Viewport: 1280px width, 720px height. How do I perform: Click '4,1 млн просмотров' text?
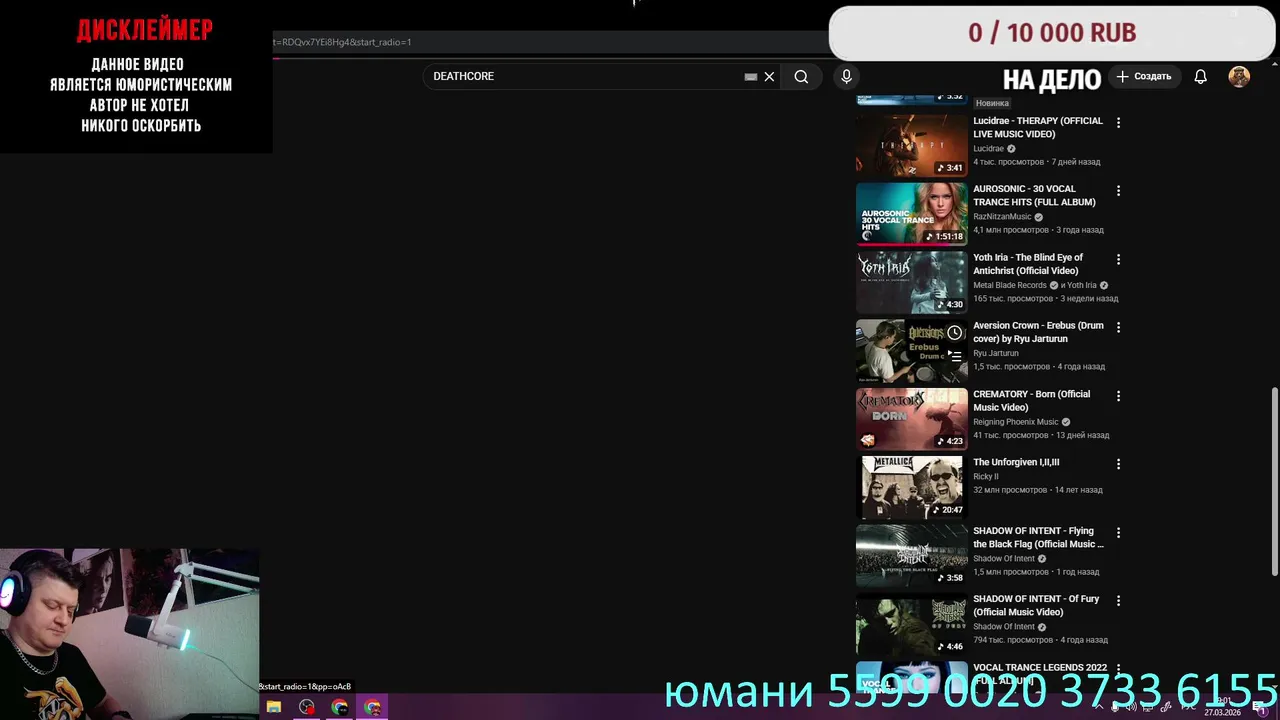coord(1011,230)
